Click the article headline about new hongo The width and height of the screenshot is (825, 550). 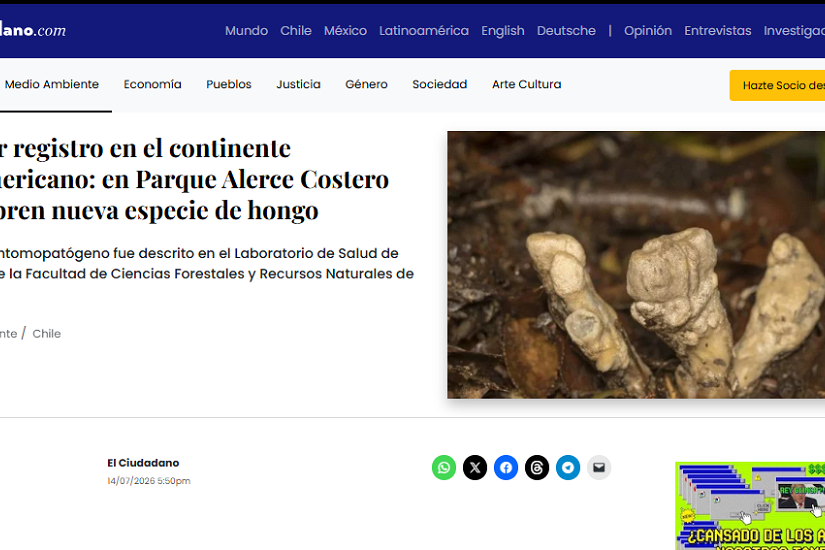click(194, 179)
